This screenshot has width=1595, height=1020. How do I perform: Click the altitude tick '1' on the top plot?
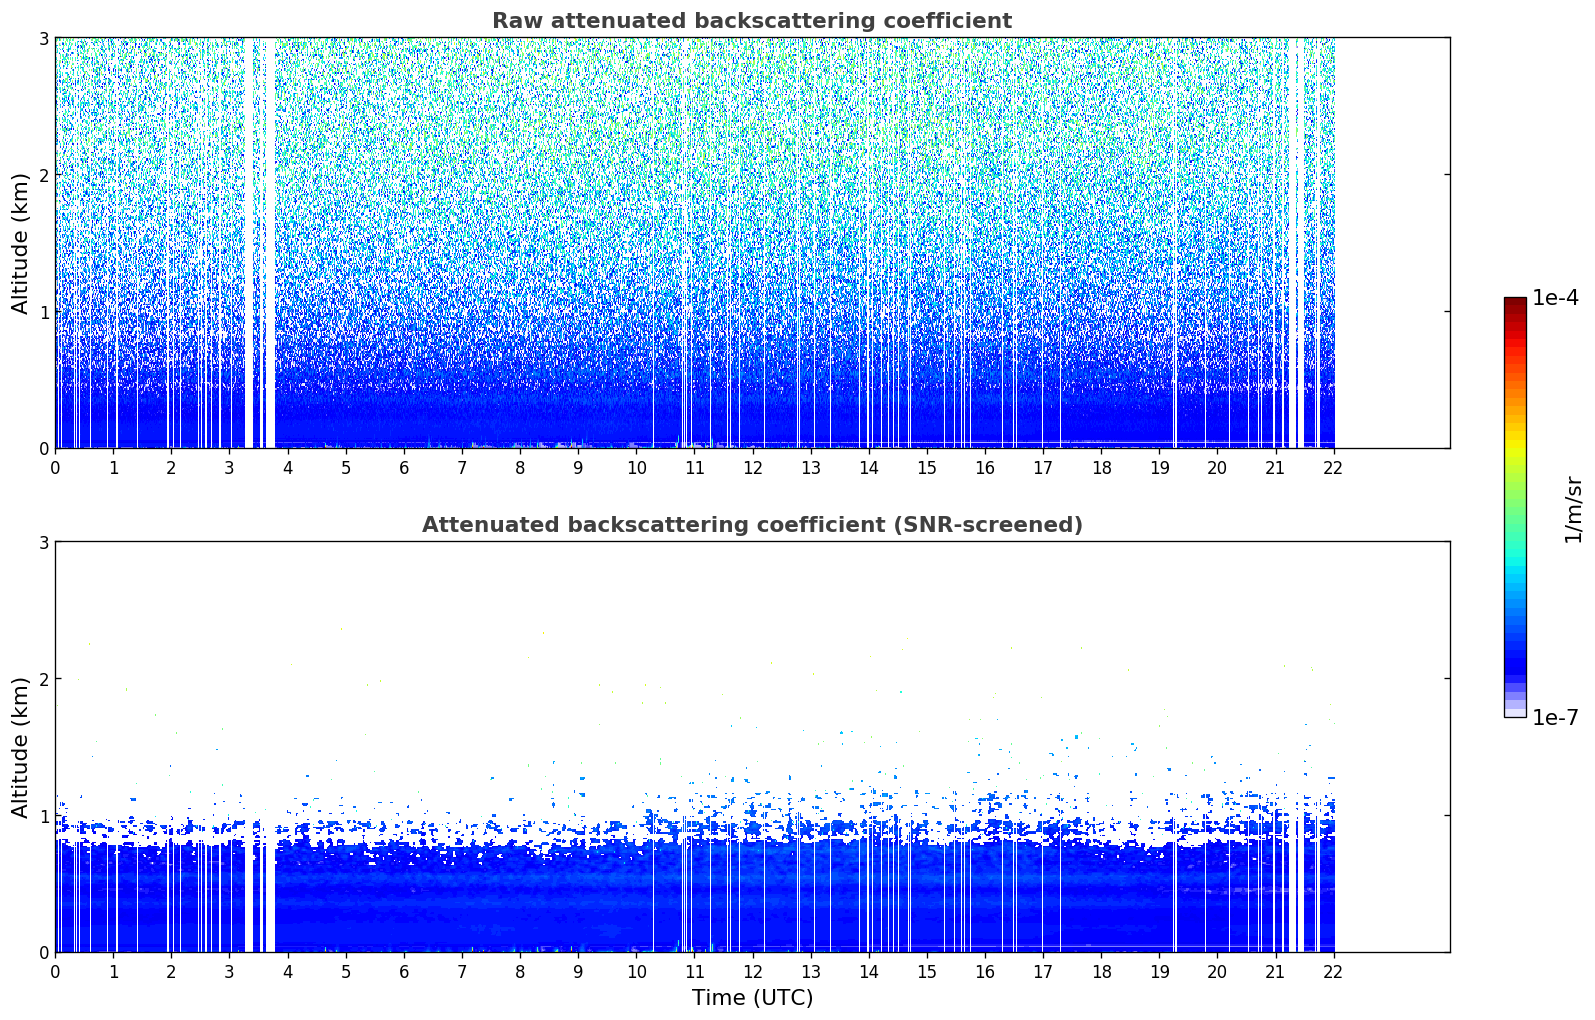[44, 312]
